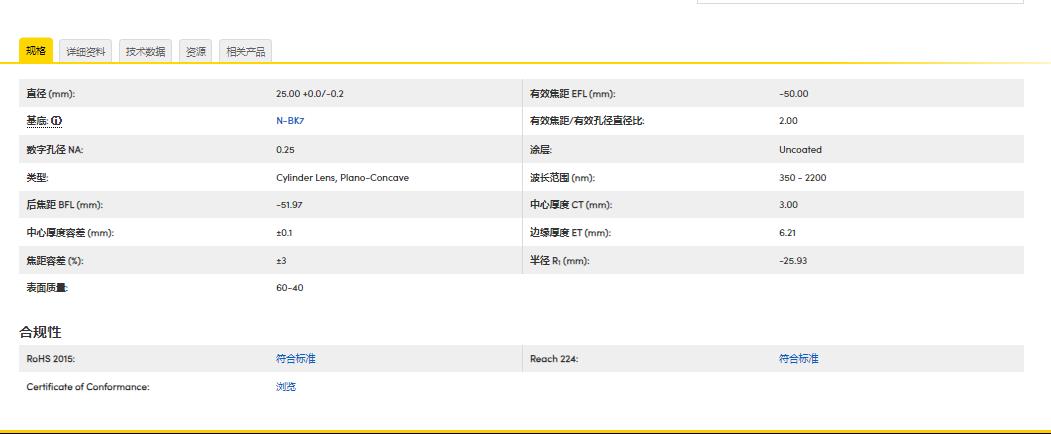Open RoHS 2015 符合标准 link
The image size is (1051, 434).
point(295,359)
